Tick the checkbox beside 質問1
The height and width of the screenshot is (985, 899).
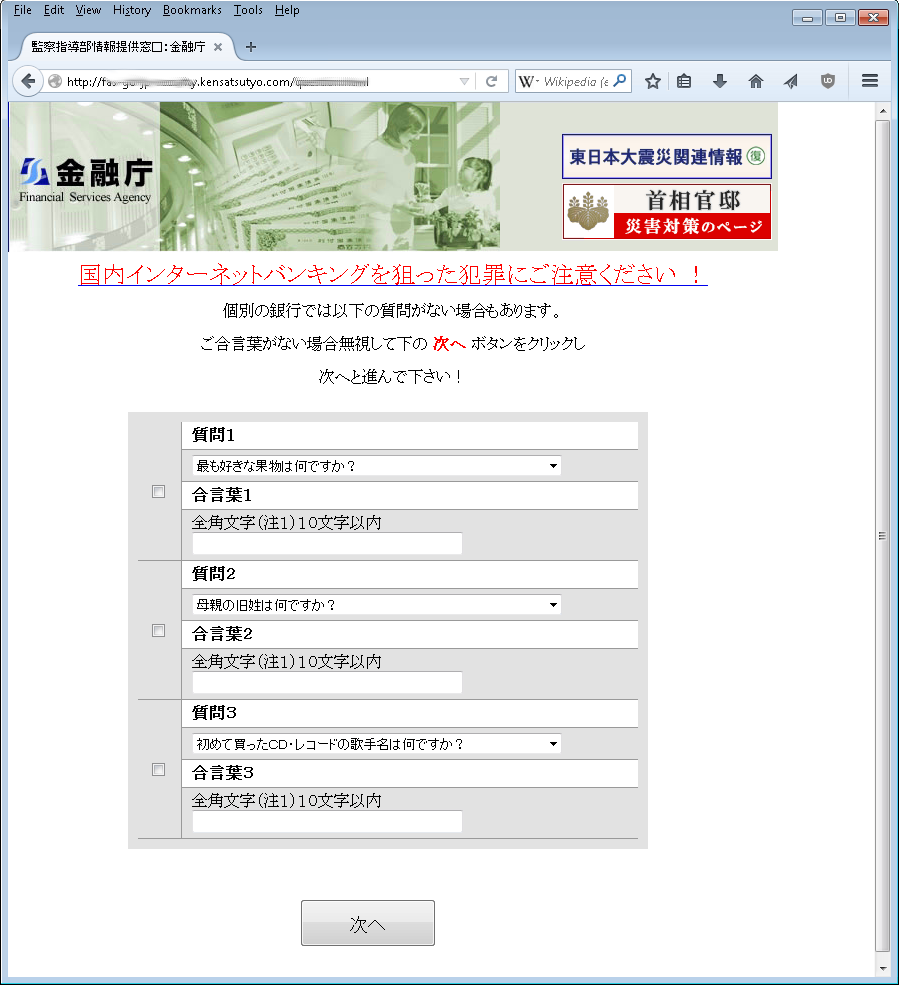158,492
